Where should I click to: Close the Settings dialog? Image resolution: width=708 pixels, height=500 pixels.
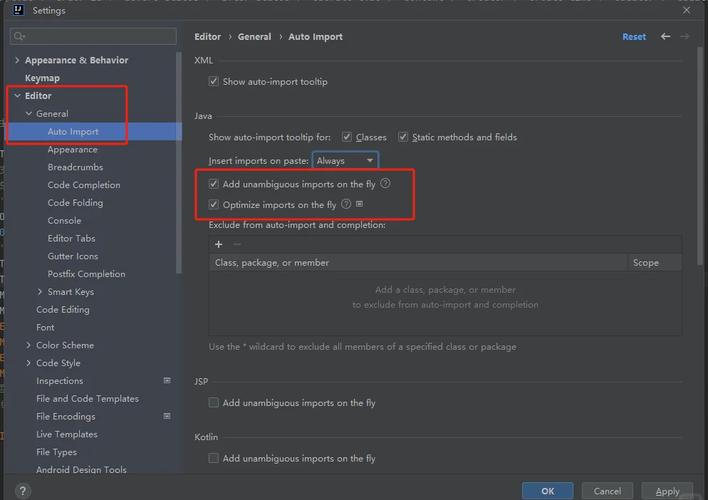pos(686,10)
